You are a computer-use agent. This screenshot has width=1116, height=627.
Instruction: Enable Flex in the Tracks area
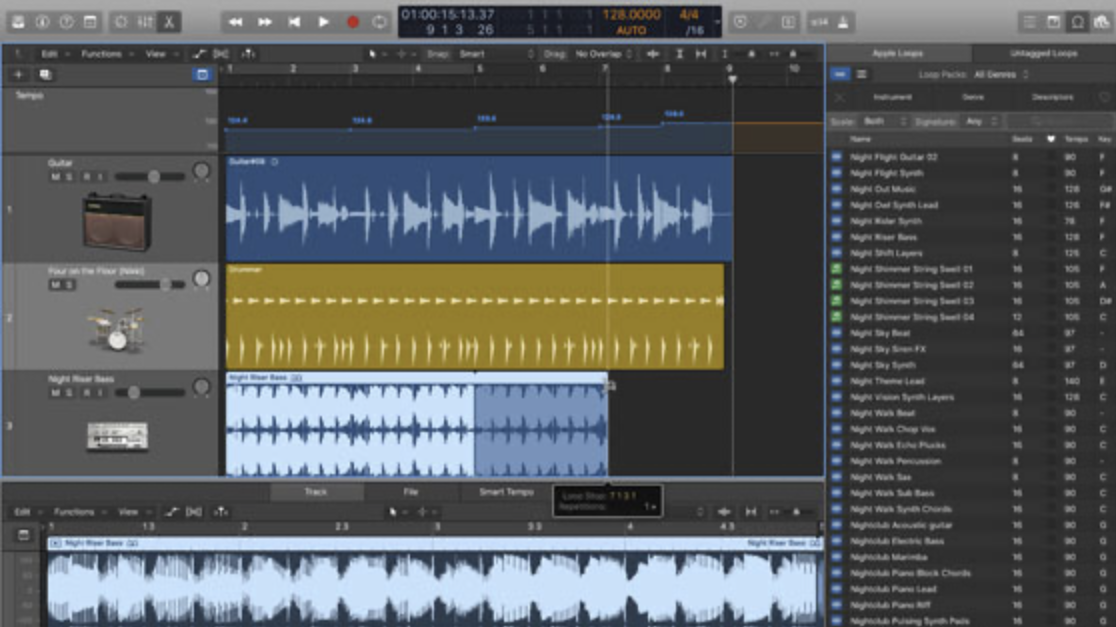[221, 54]
